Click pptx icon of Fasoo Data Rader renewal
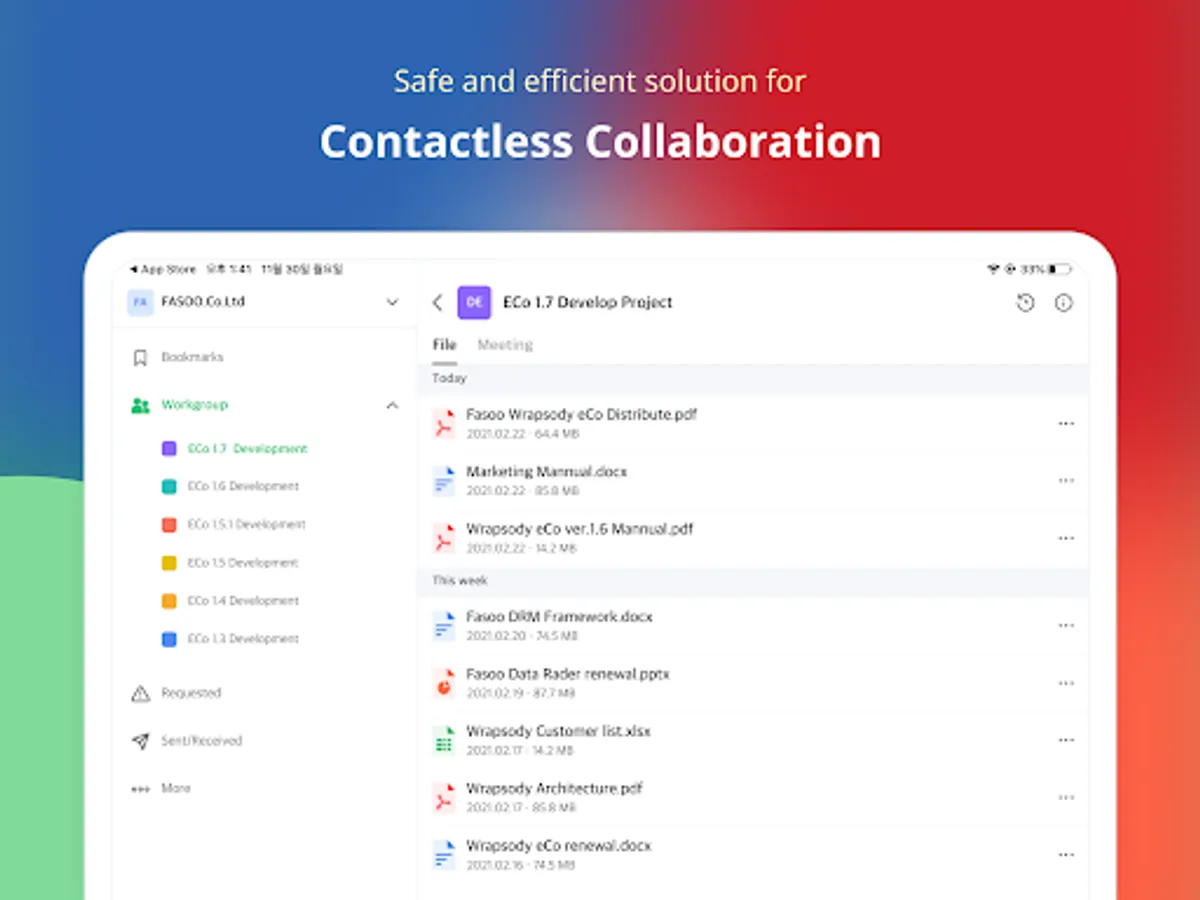The height and width of the screenshot is (900, 1200). coord(443,683)
